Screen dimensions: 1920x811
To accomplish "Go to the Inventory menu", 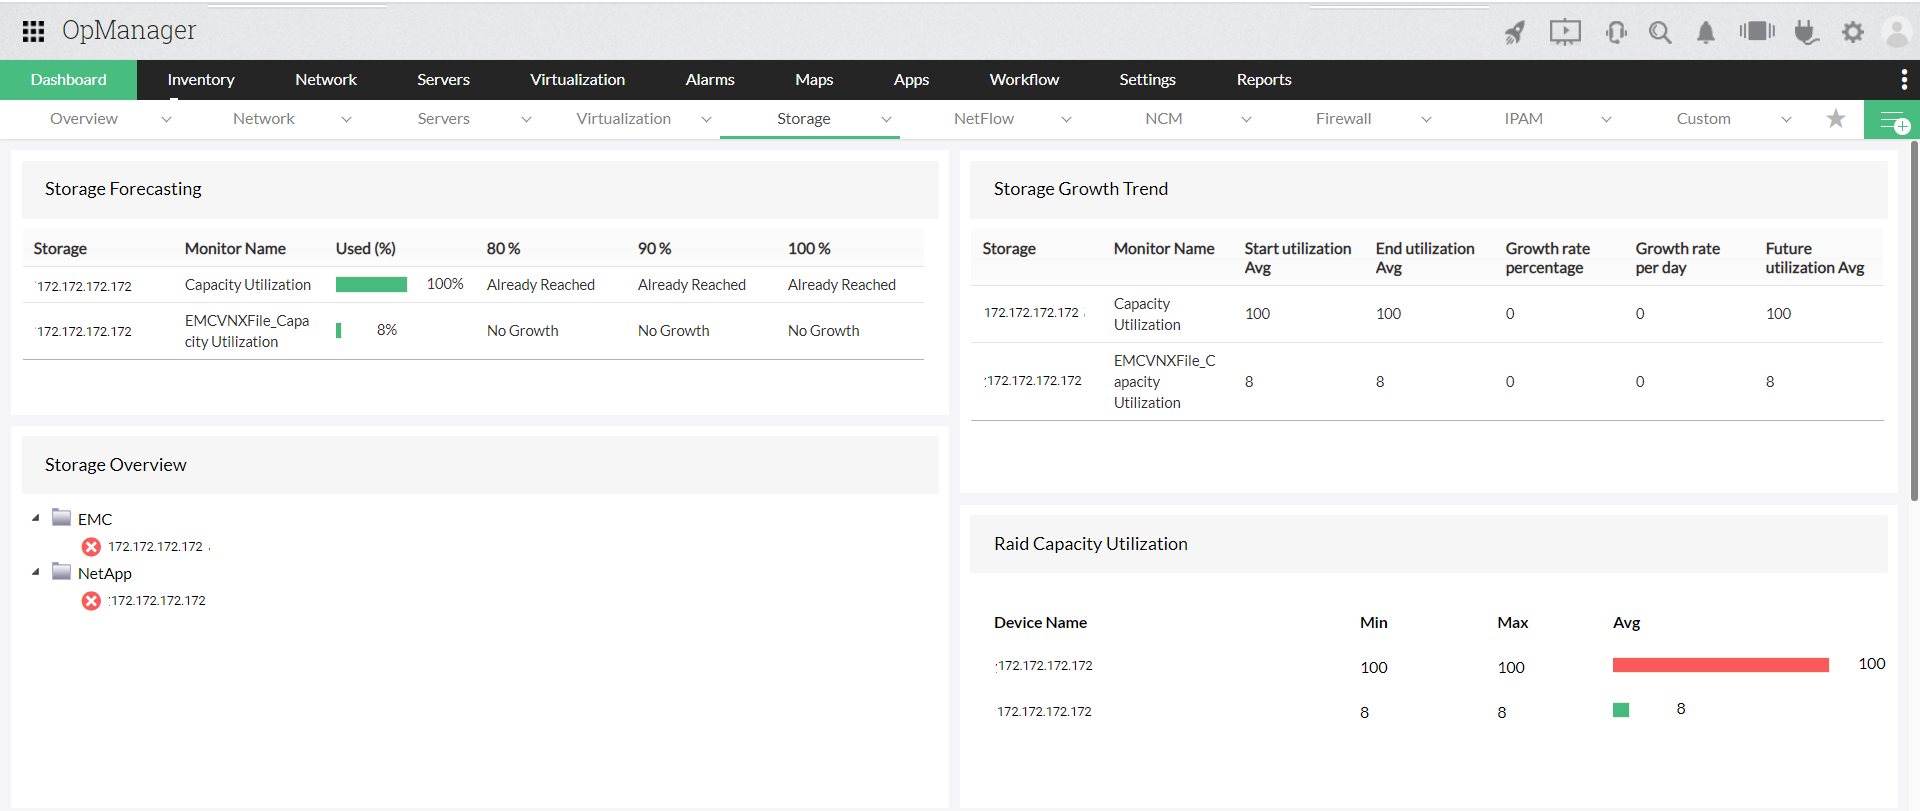I will [x=201, y=80].
